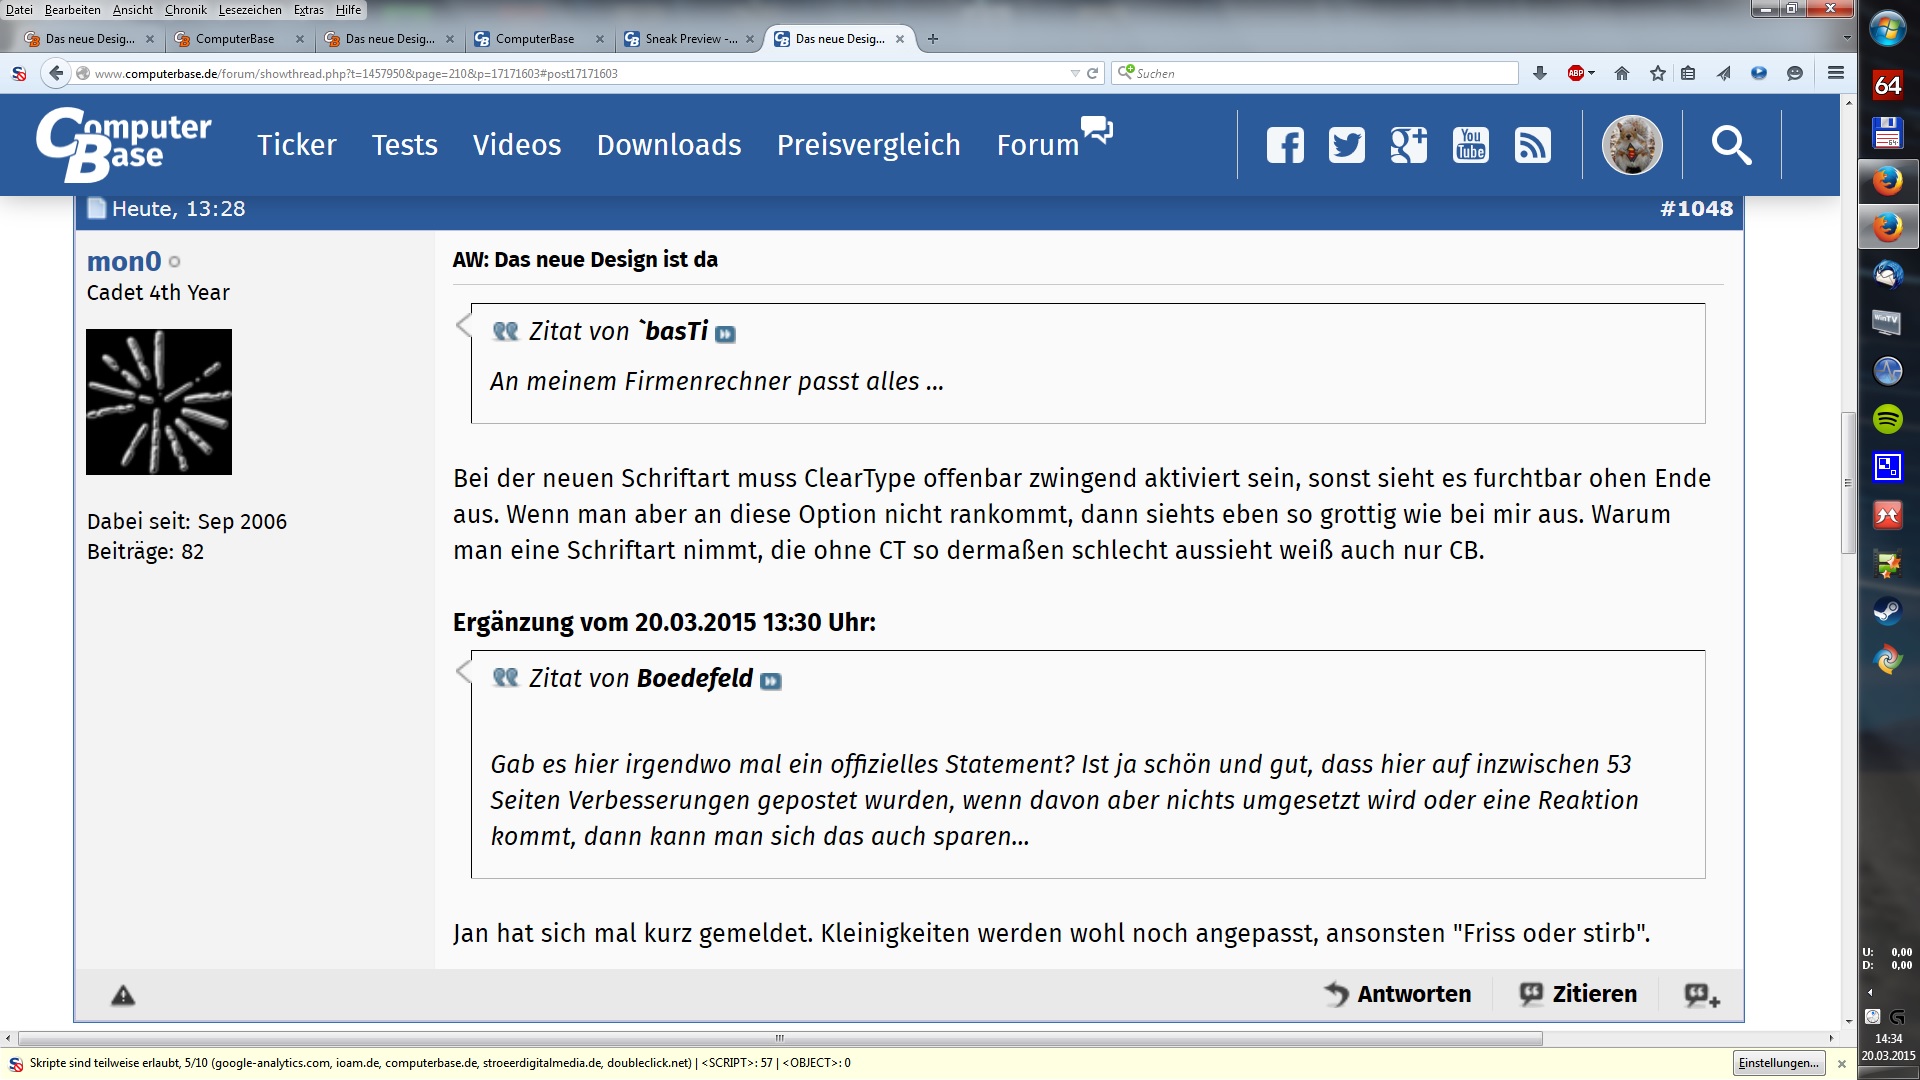Screen dimensions: 1920x1080
Task: Open mon0 user profile link
Action: [x=124, y=261]
